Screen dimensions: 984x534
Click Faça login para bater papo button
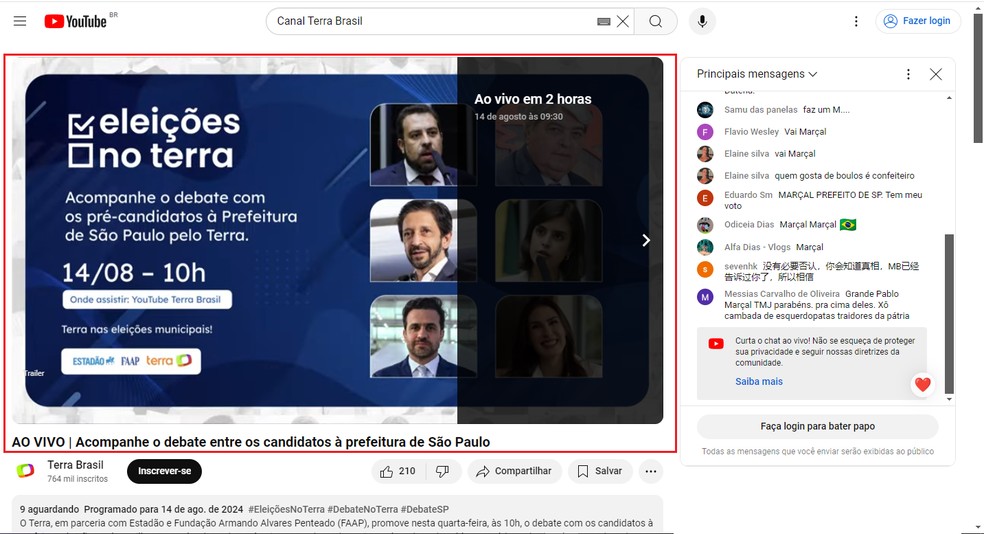tap(817, 426)
